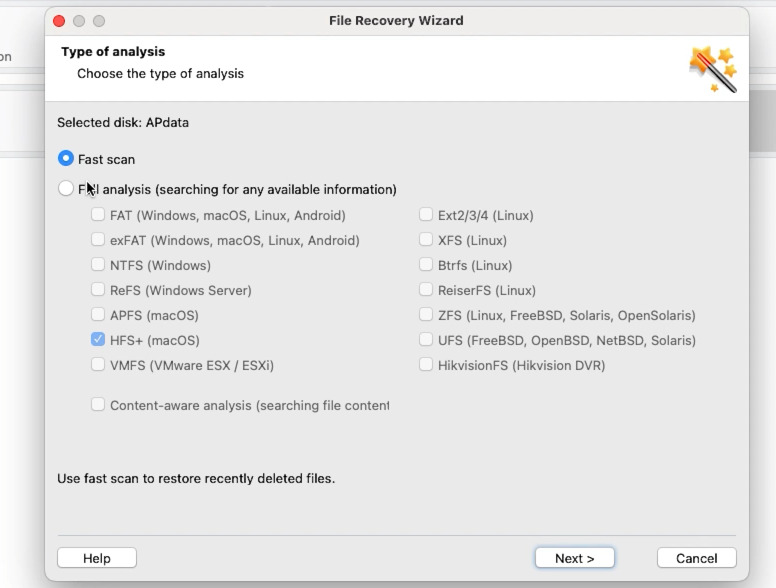The width and height of the screenshot is (776, 588).
Task: Tick the ZFS (Linux, FreeBSD, Solaris) checkbox
Action: point(426,314)
